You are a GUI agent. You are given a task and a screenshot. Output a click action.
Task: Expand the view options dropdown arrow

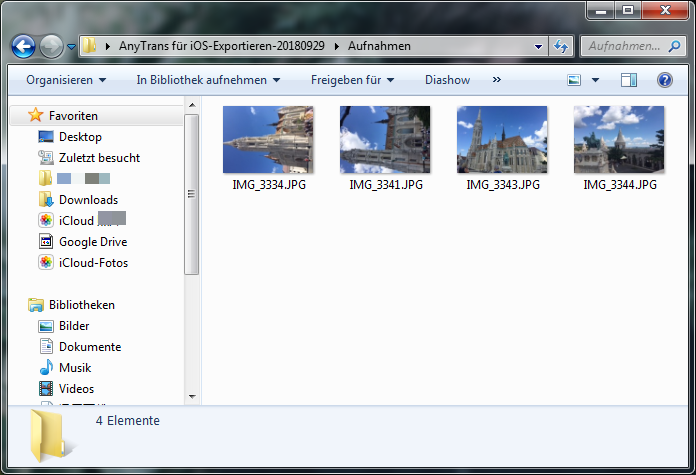(x=596, y=80)
